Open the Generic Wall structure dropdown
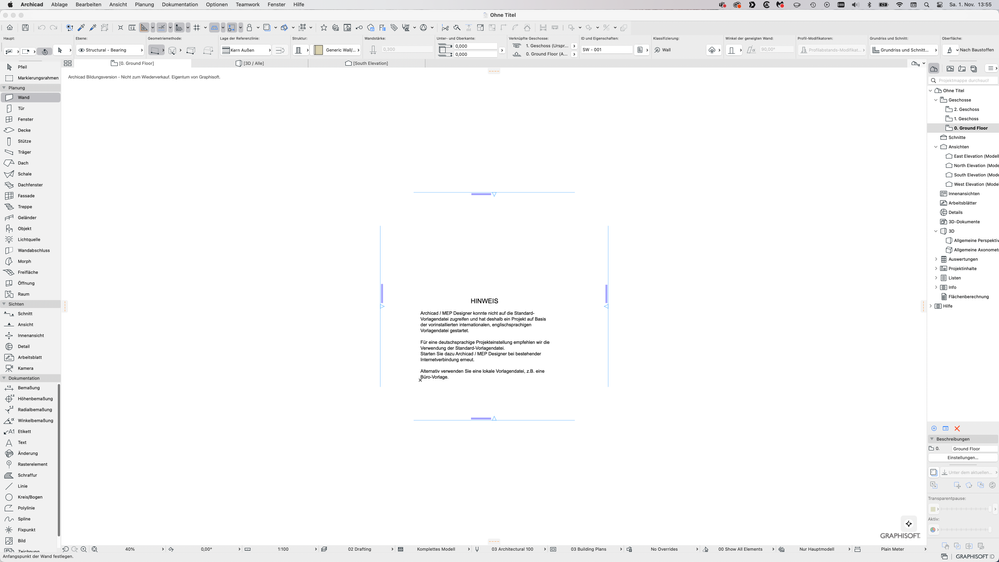Image resolution: width=999 pixels, height=562 pixels. click(337, 50)
